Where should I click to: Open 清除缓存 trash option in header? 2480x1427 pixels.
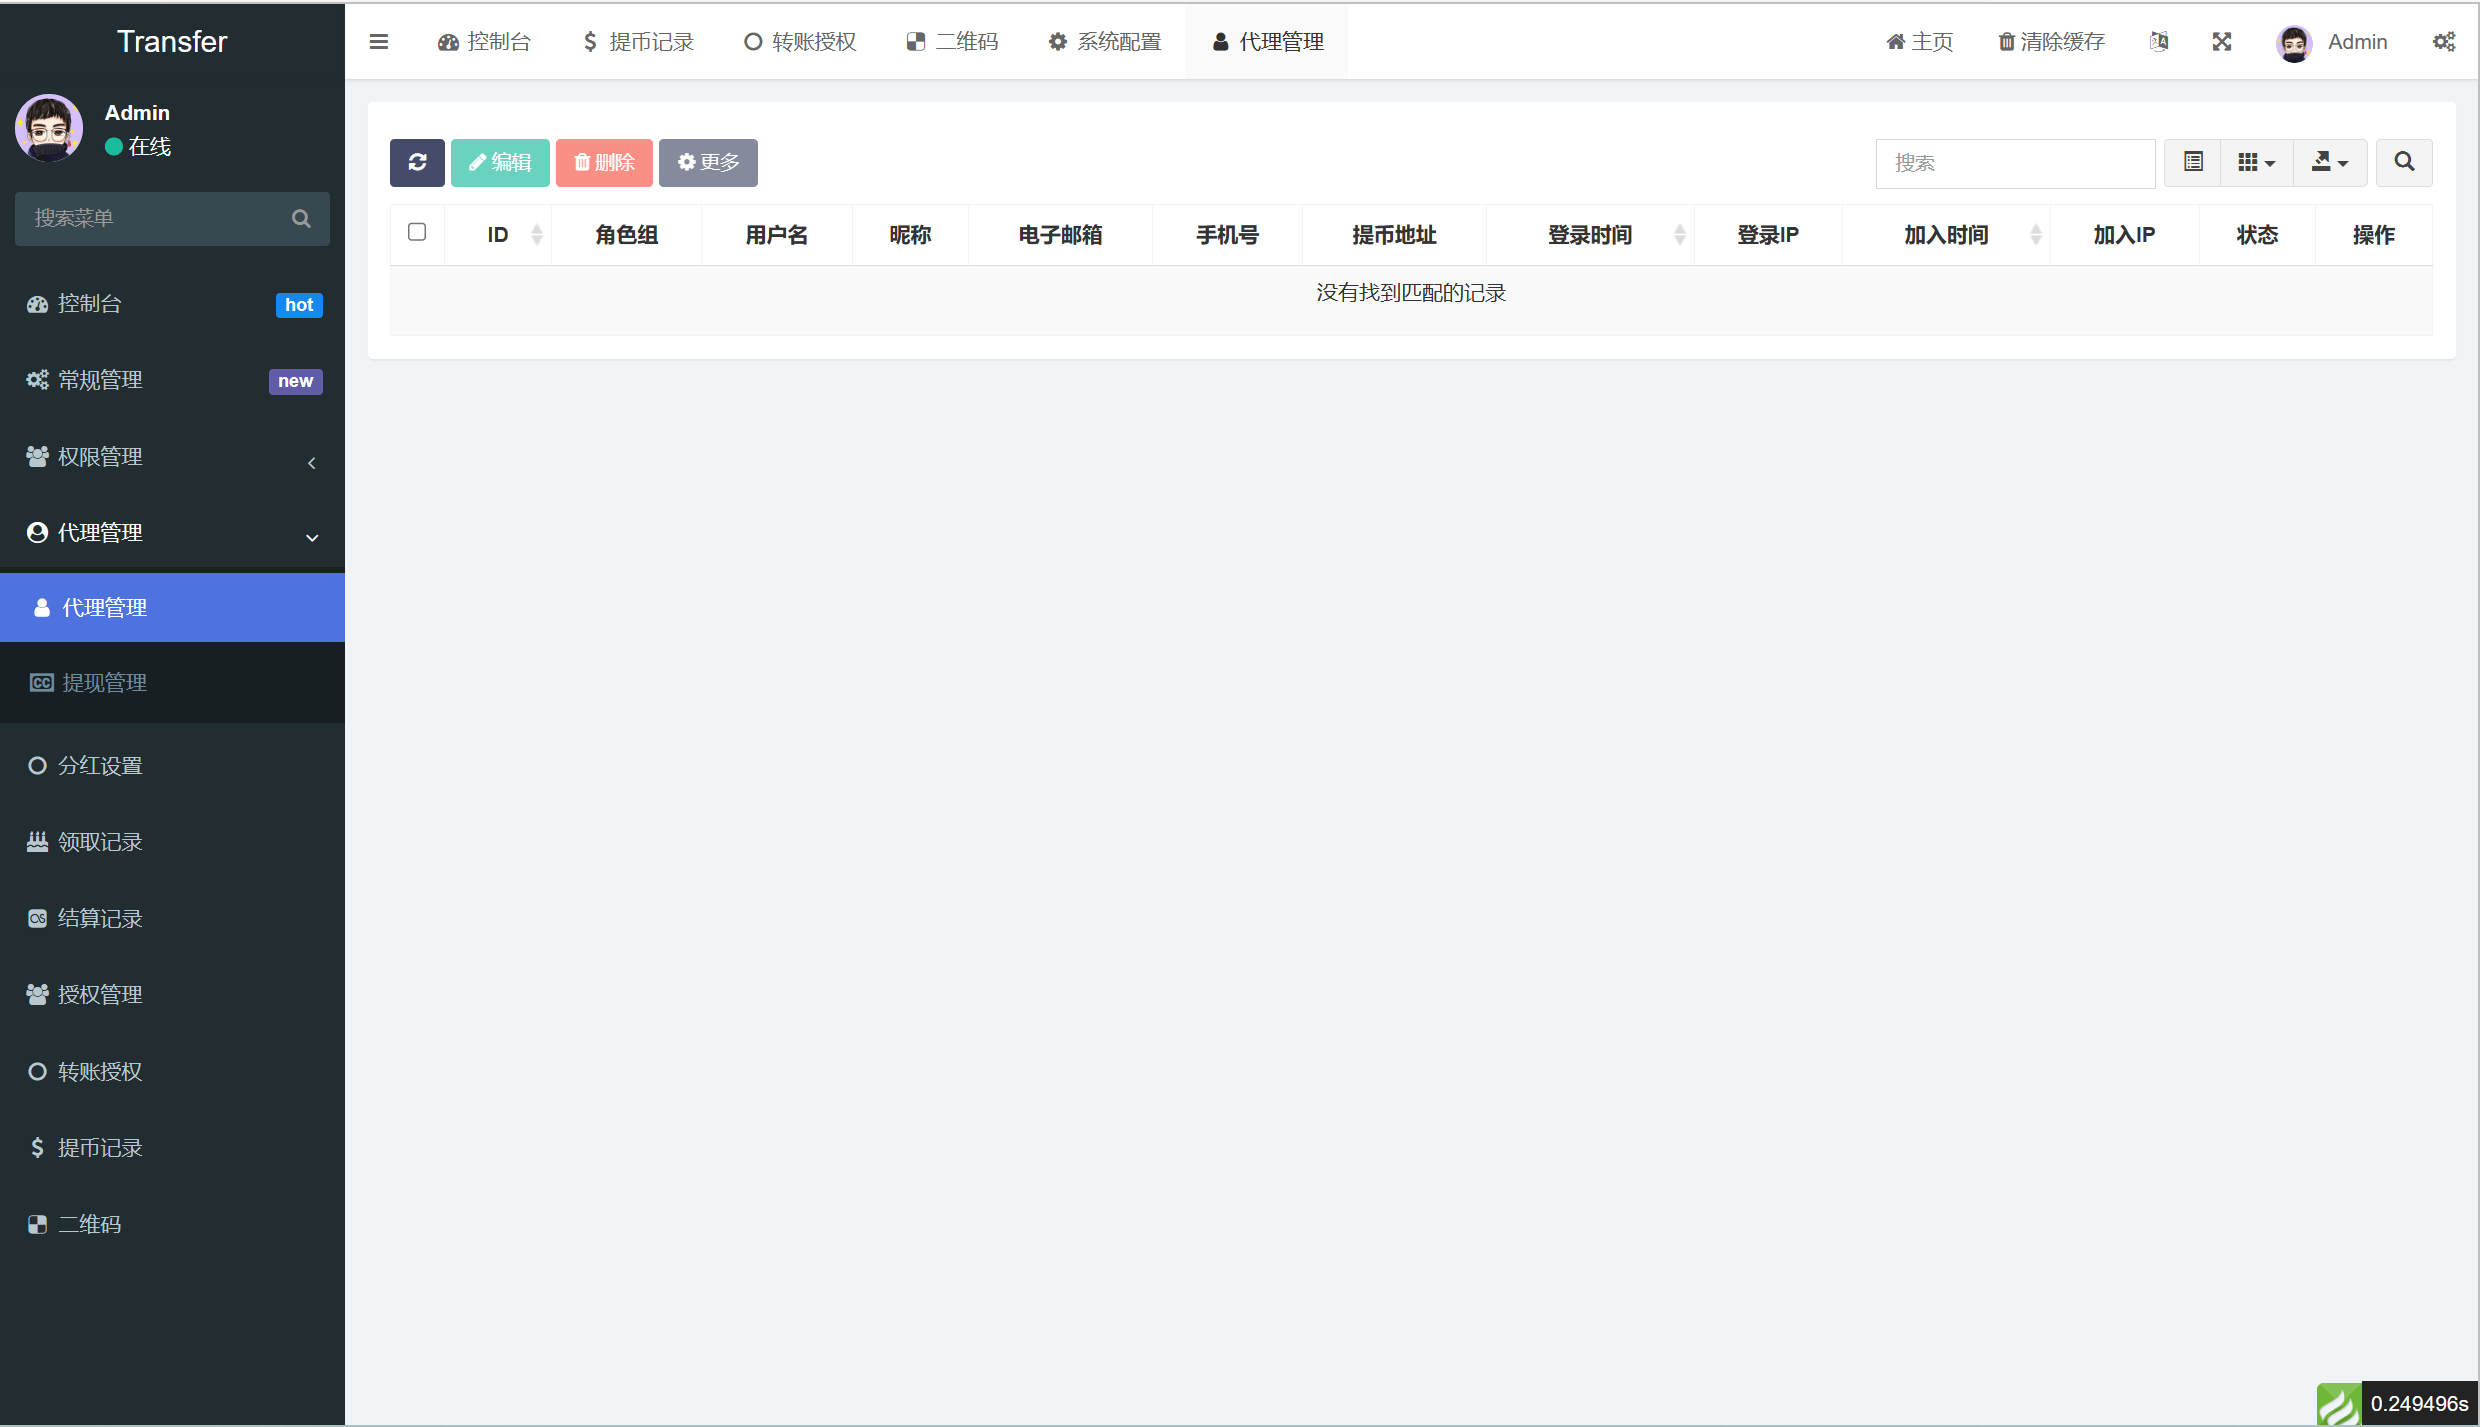point(2051,41)
